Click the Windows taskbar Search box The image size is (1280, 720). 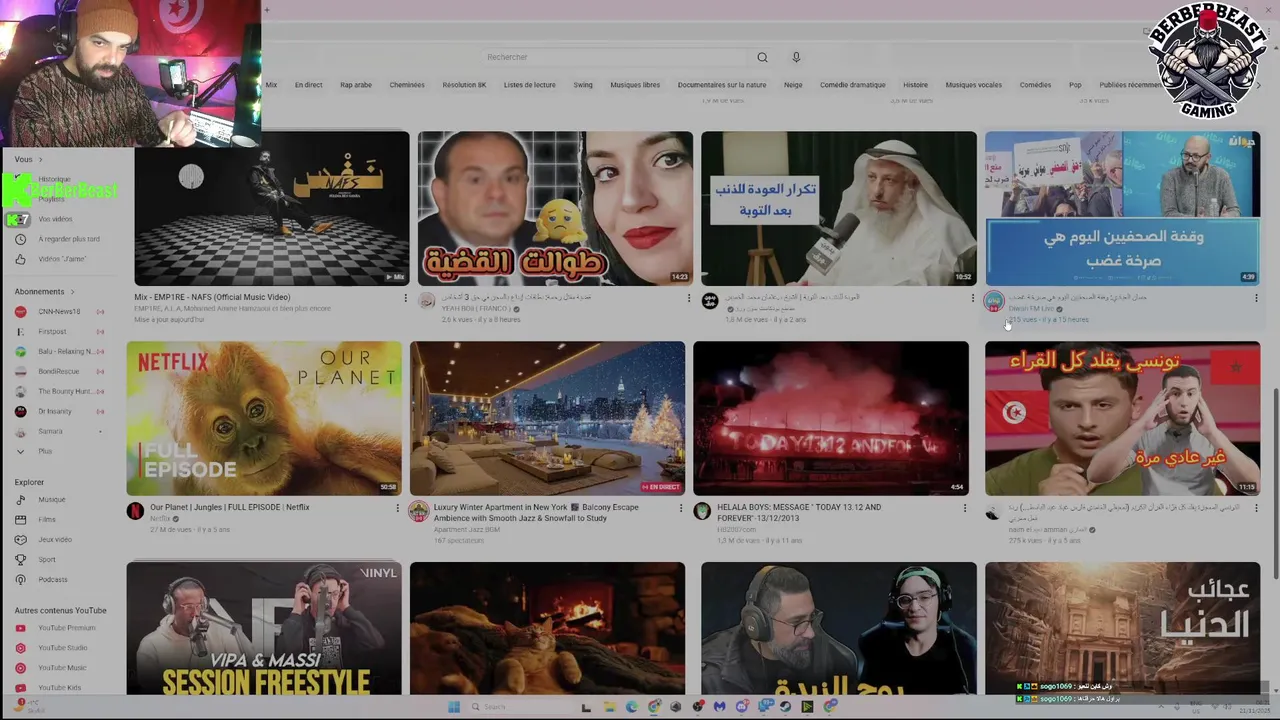(520, 707)
